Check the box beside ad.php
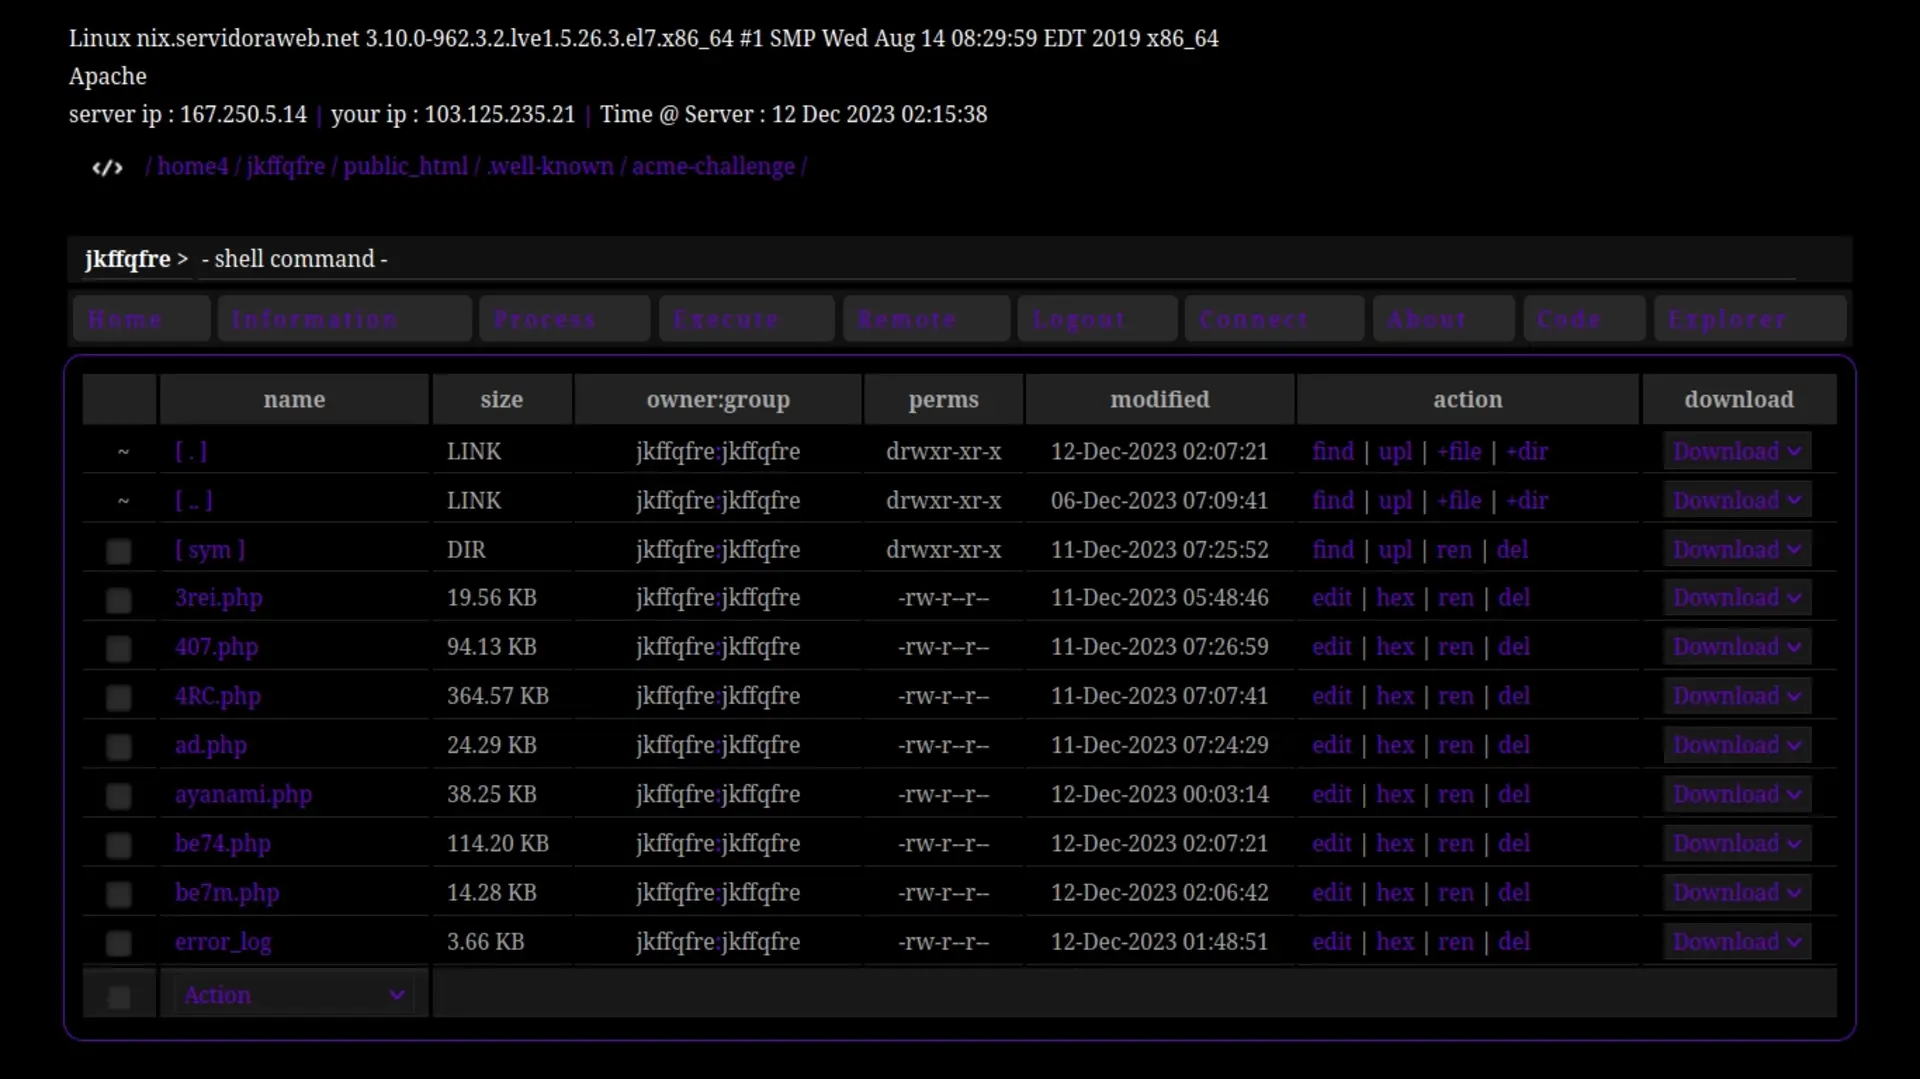Screen dimensions: 1920x1079 click(118, 747)
